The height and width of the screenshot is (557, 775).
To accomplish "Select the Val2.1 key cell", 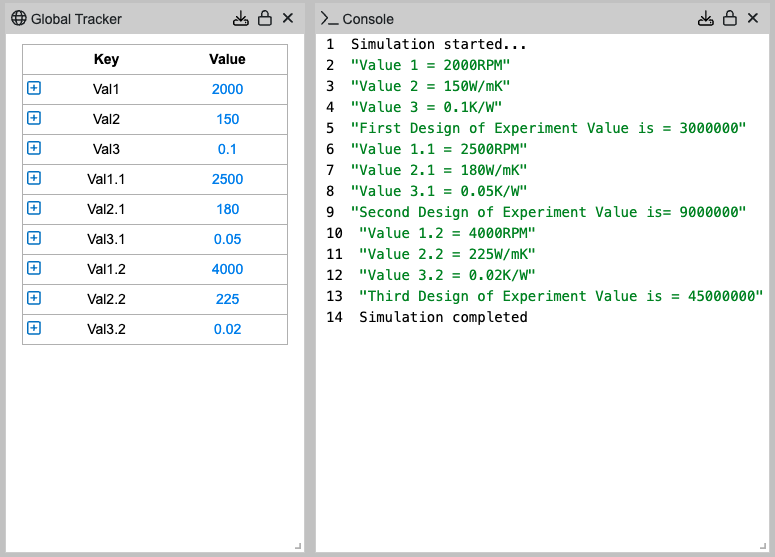I will coord(106,209).
